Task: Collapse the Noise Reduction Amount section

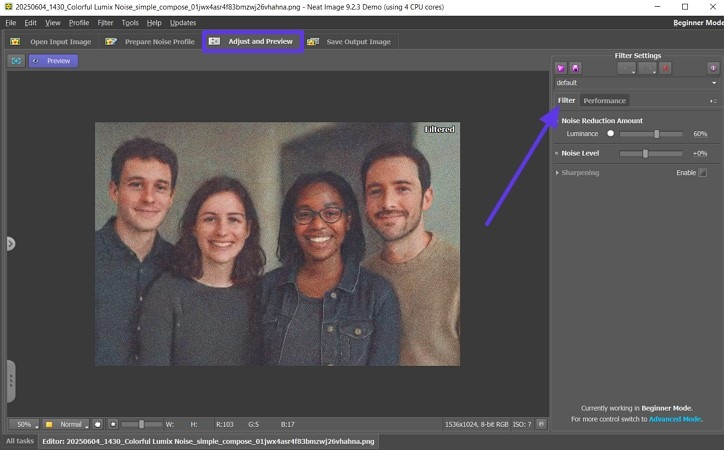Action: [557, 120]
